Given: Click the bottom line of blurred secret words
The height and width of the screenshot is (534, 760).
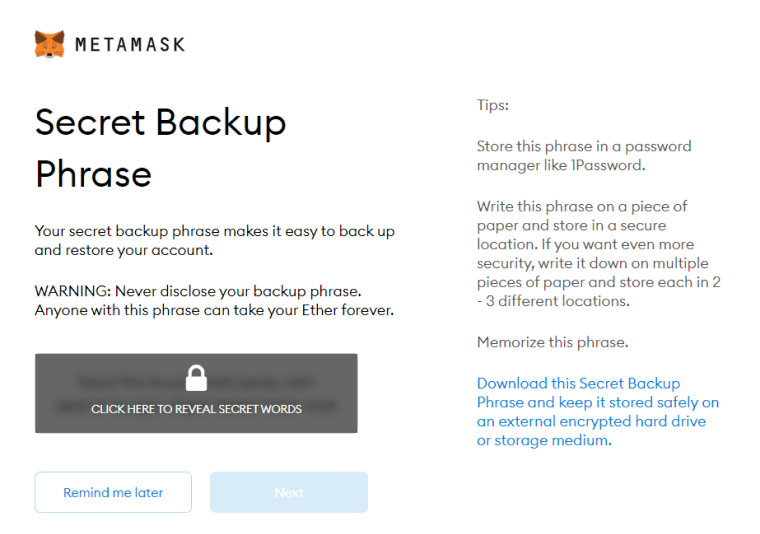Looking at the screenshot, I should [x=196, y=405].
